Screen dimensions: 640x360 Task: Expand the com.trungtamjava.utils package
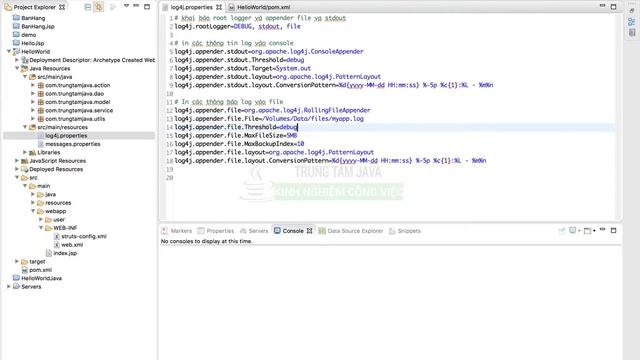pyautogui.click(x=33, y=119)
